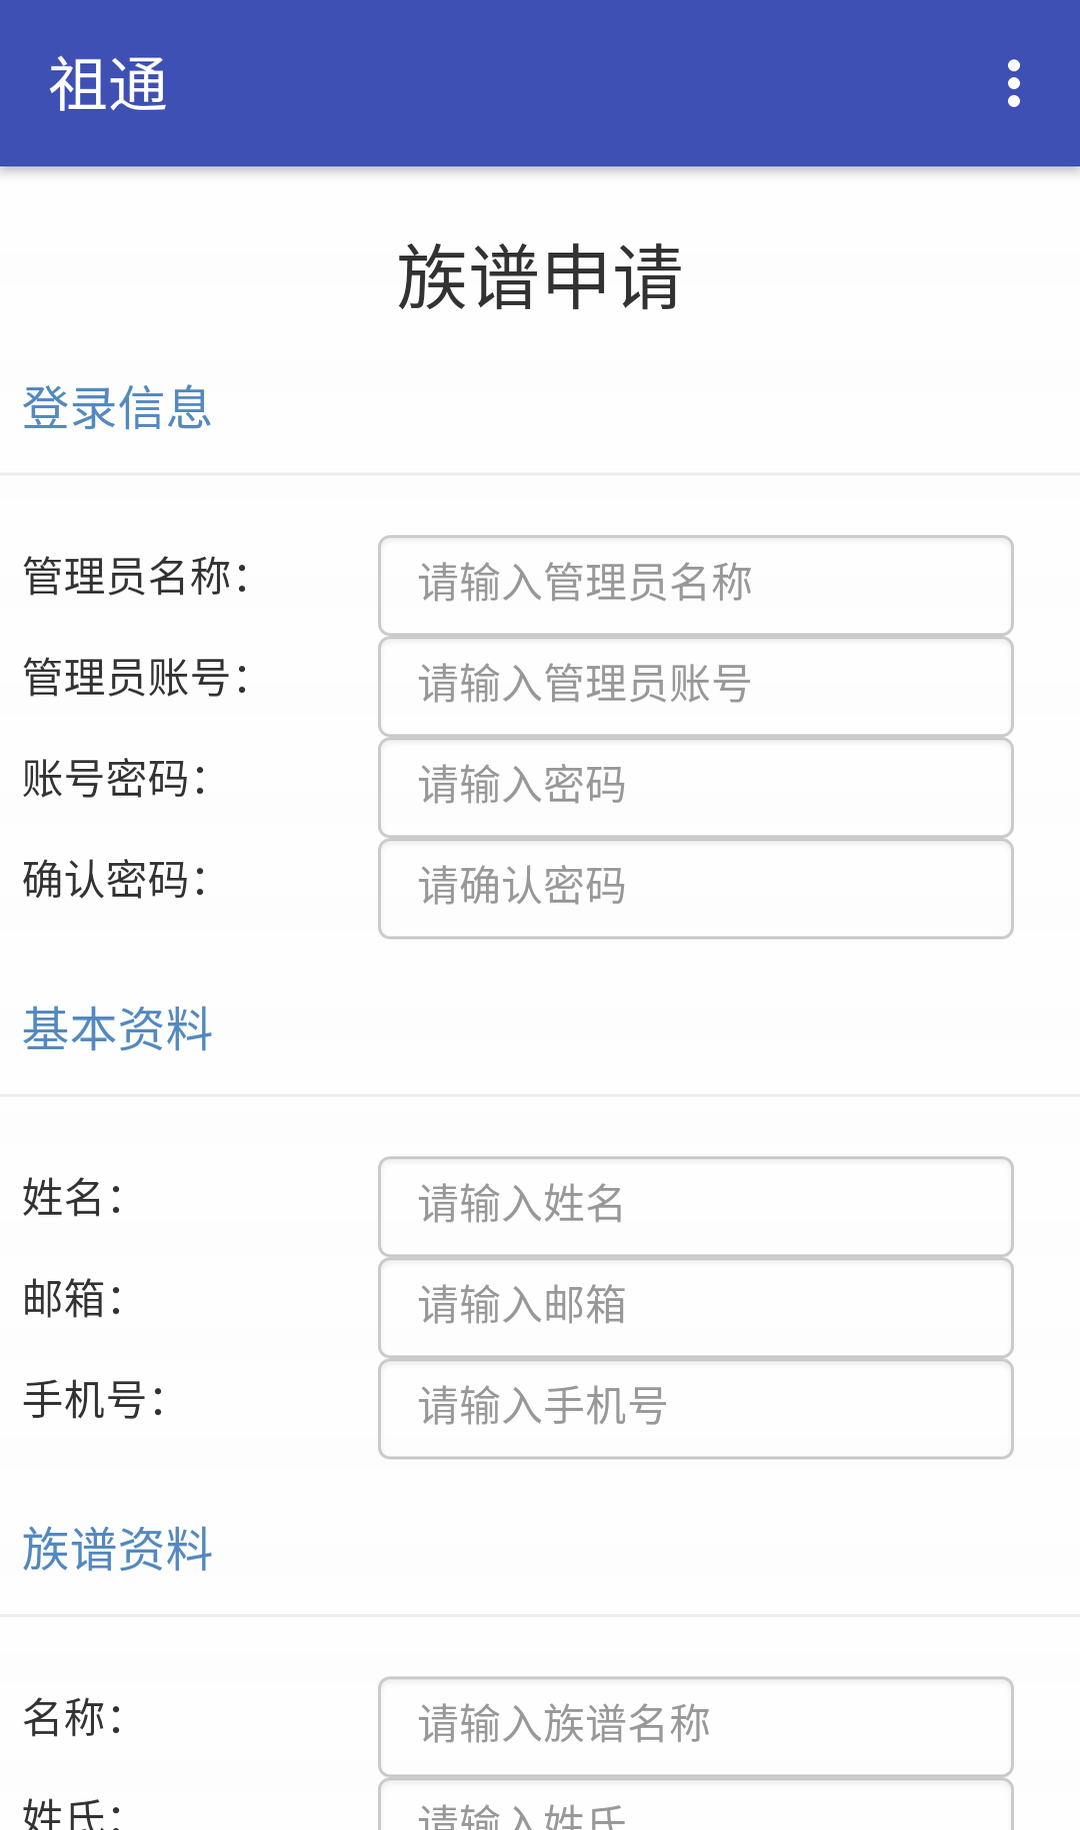Focus the 请输入姓名 input field
The image size is (1080, 1830).
695,1206
